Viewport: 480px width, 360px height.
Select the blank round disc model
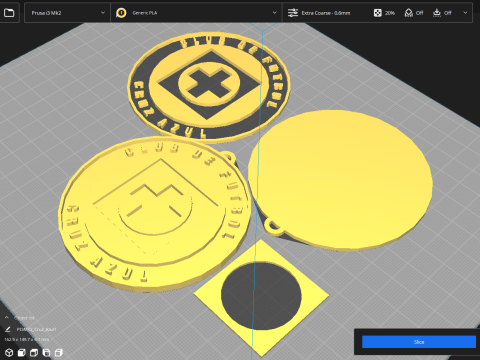point(340,180)
